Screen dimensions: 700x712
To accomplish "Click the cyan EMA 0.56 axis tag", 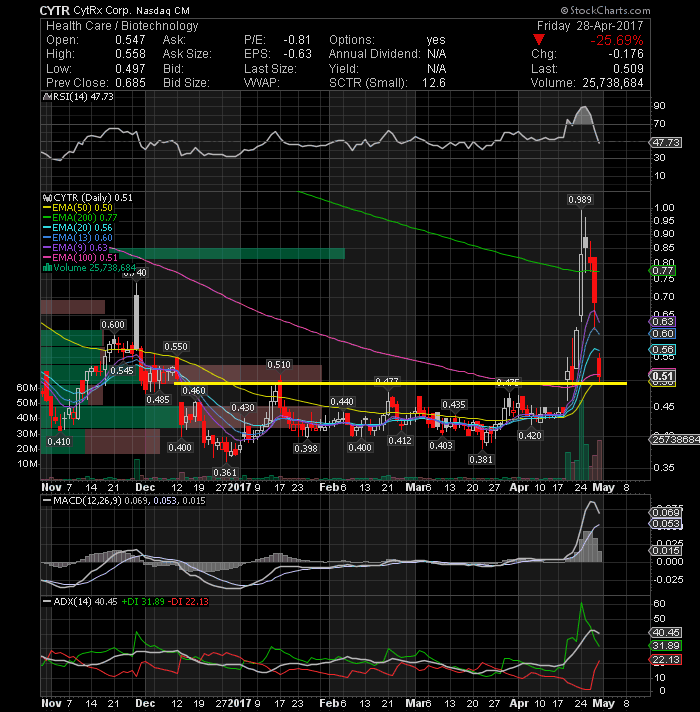I will (662, 350).
